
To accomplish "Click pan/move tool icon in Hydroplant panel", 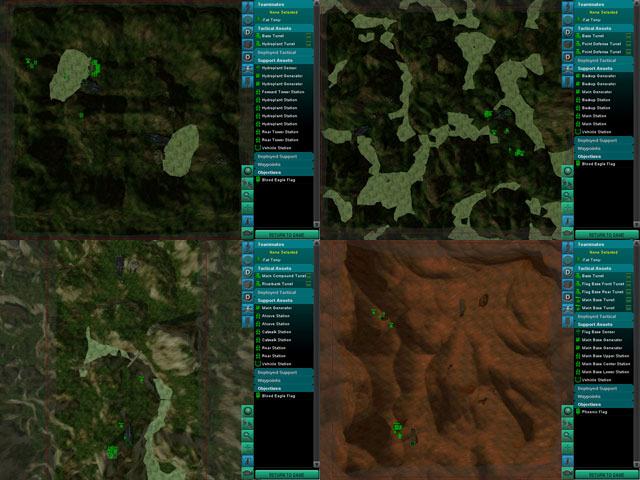I will pyautogui.click(x=248, y=208).
